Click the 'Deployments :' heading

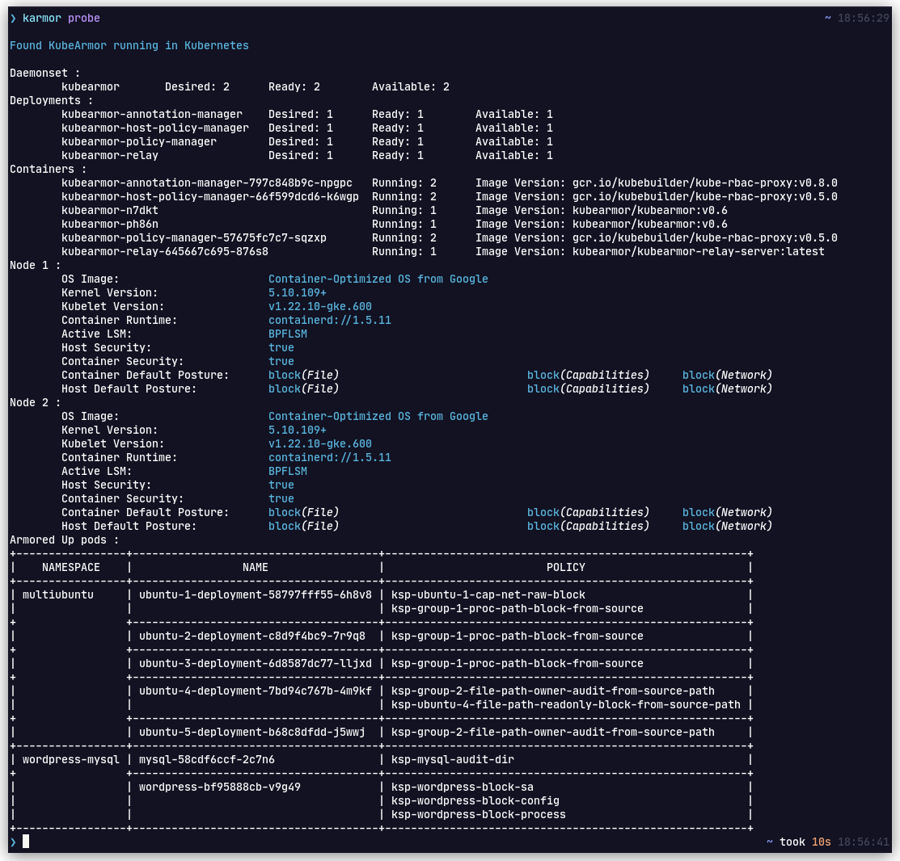(x=51, y=100)
